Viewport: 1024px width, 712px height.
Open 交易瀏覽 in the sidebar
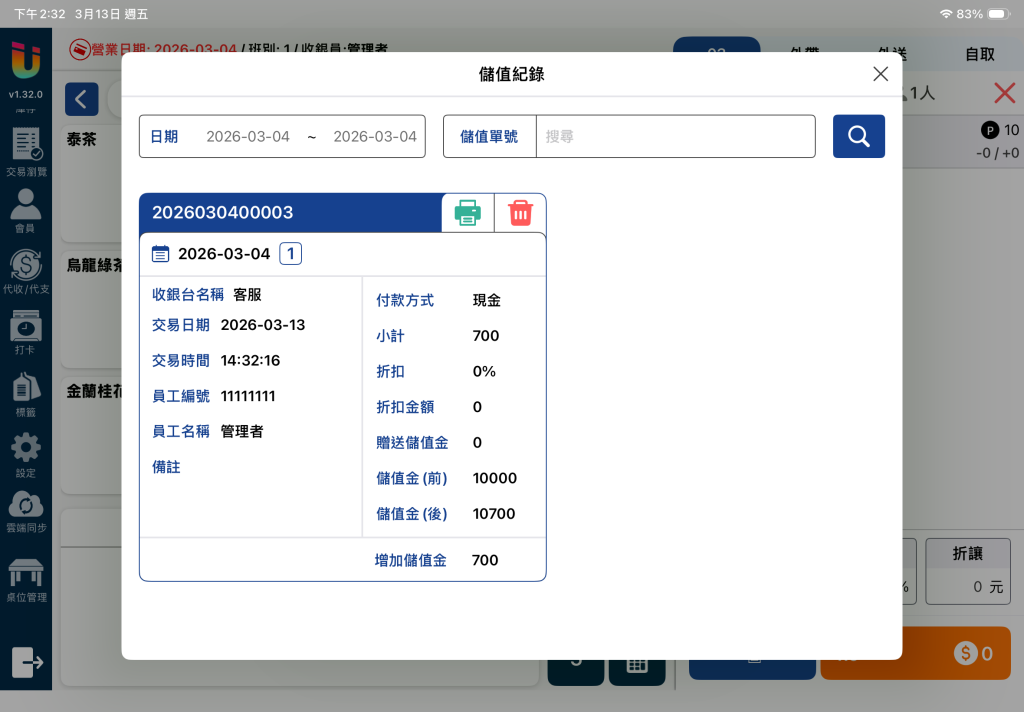point(26,152)
